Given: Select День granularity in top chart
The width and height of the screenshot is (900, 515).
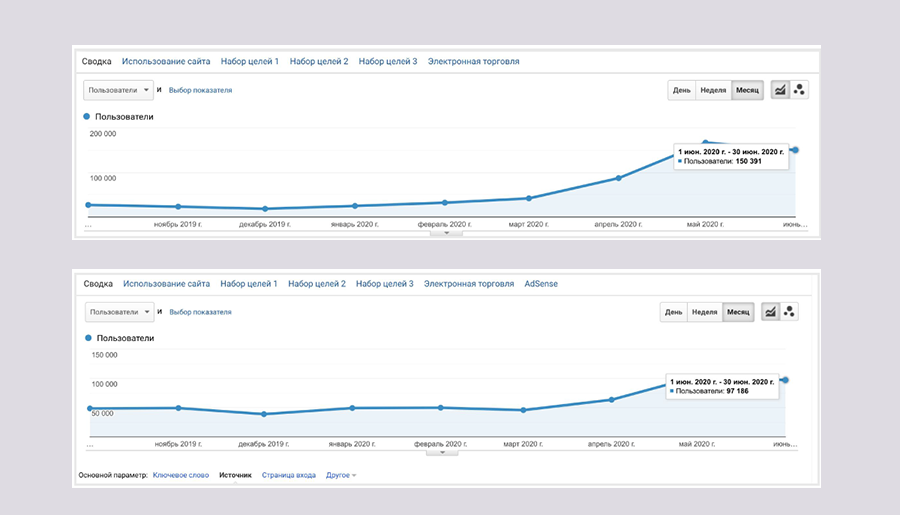Looking at the screenshot, I should pos(682,90).
